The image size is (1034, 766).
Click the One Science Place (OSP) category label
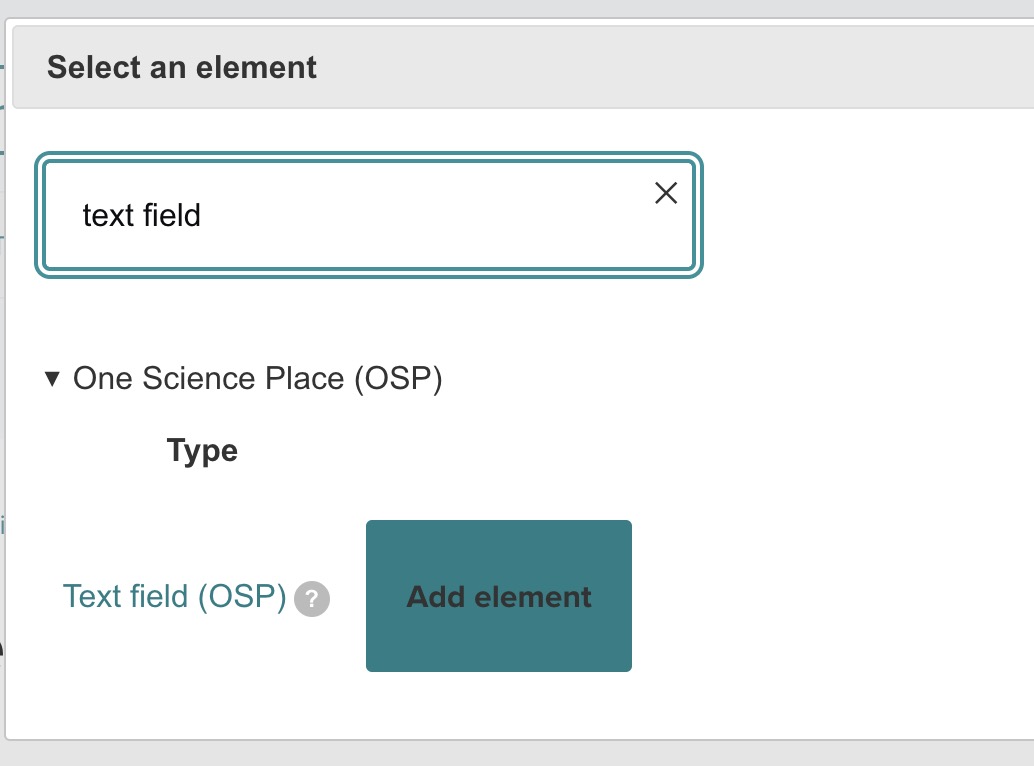[x=257, y=379]
